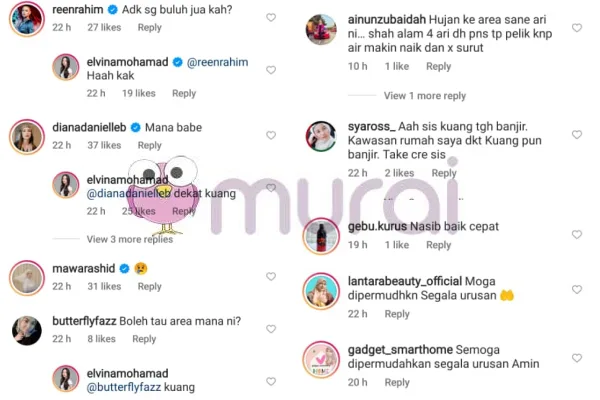Reply to reenrahim's comment
The image size is (600, 400).
click(150, 28)
